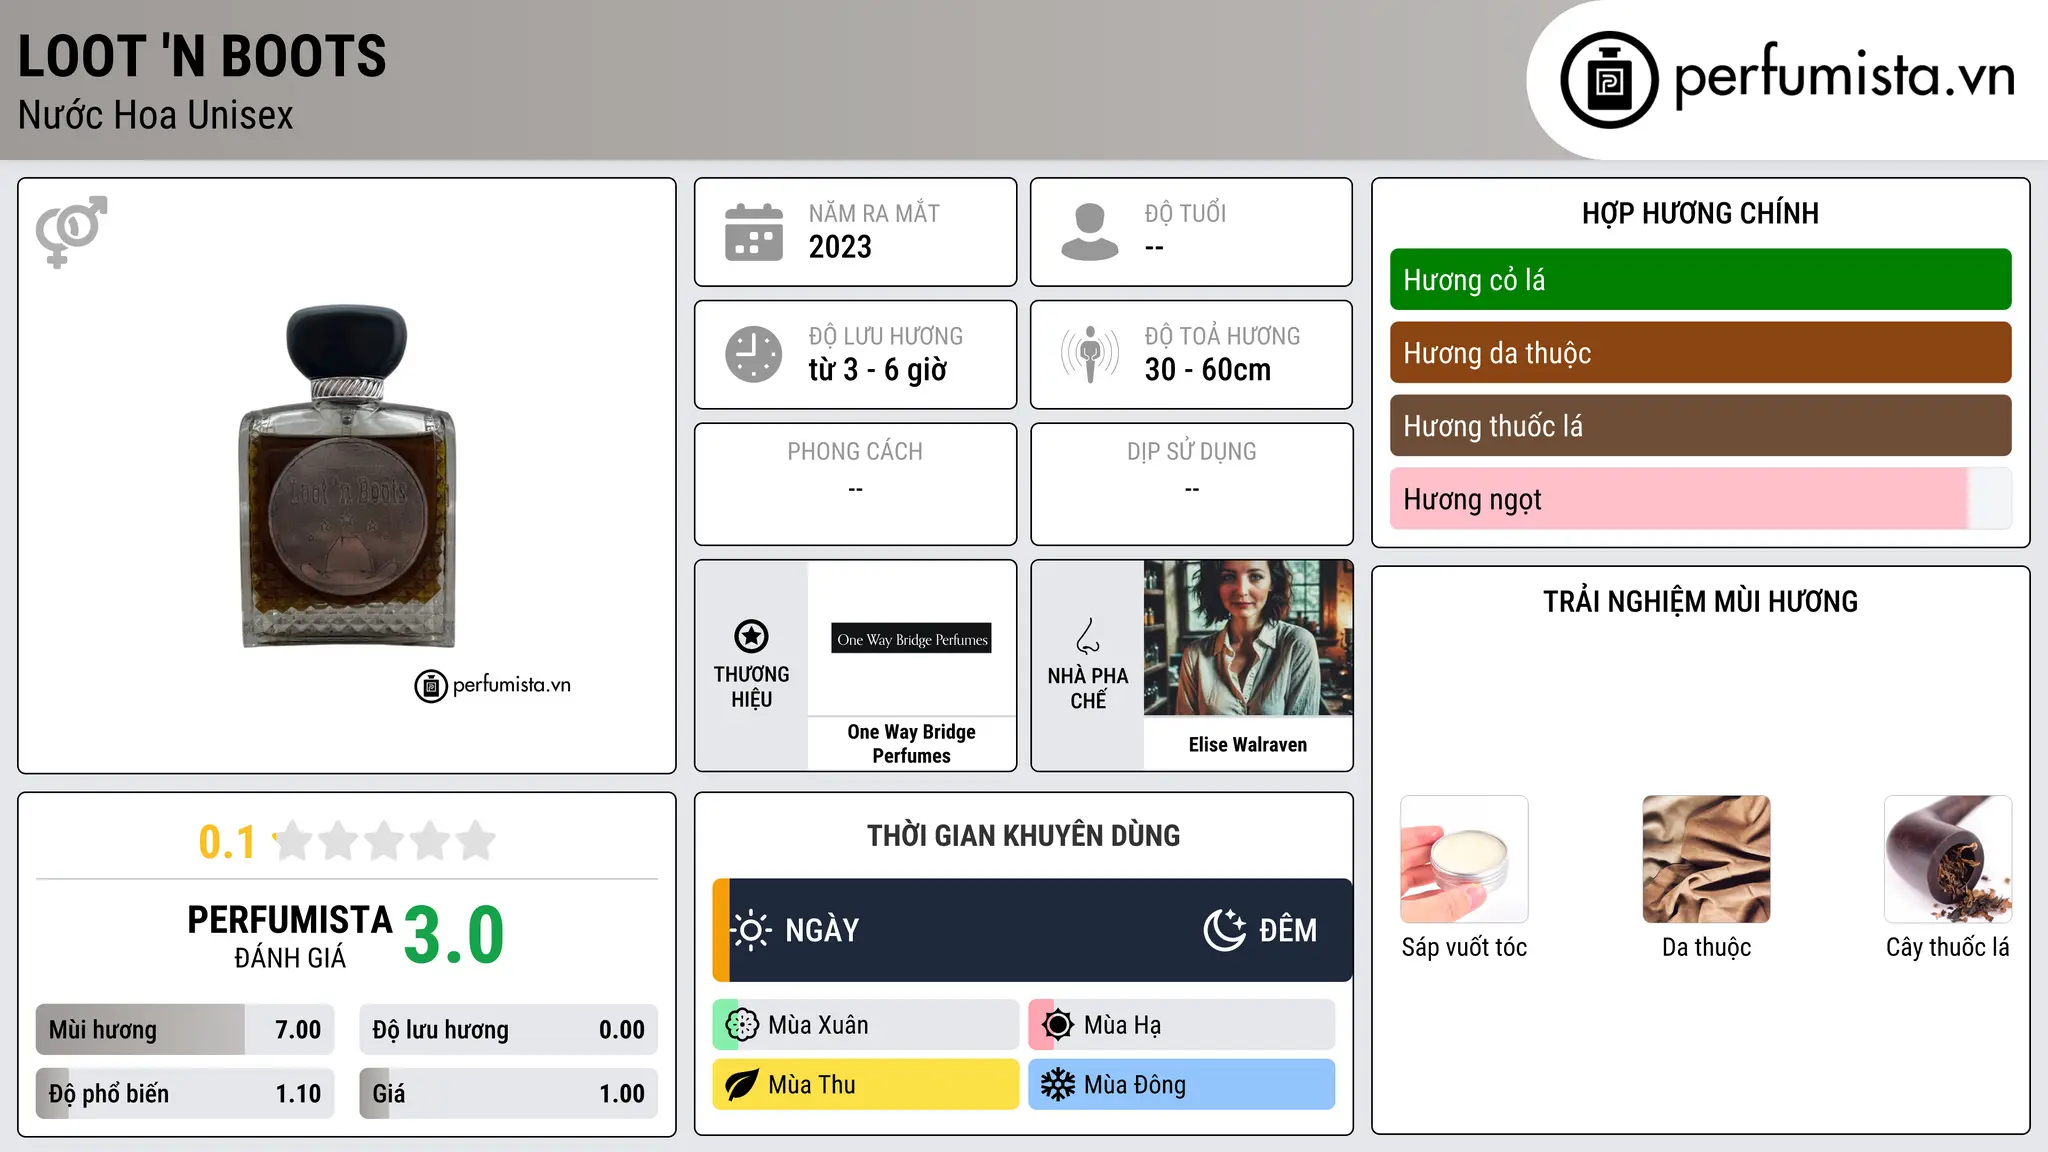The image size is (2048, 1152).
Task: Click the release year value 2023
Action: 840,247
